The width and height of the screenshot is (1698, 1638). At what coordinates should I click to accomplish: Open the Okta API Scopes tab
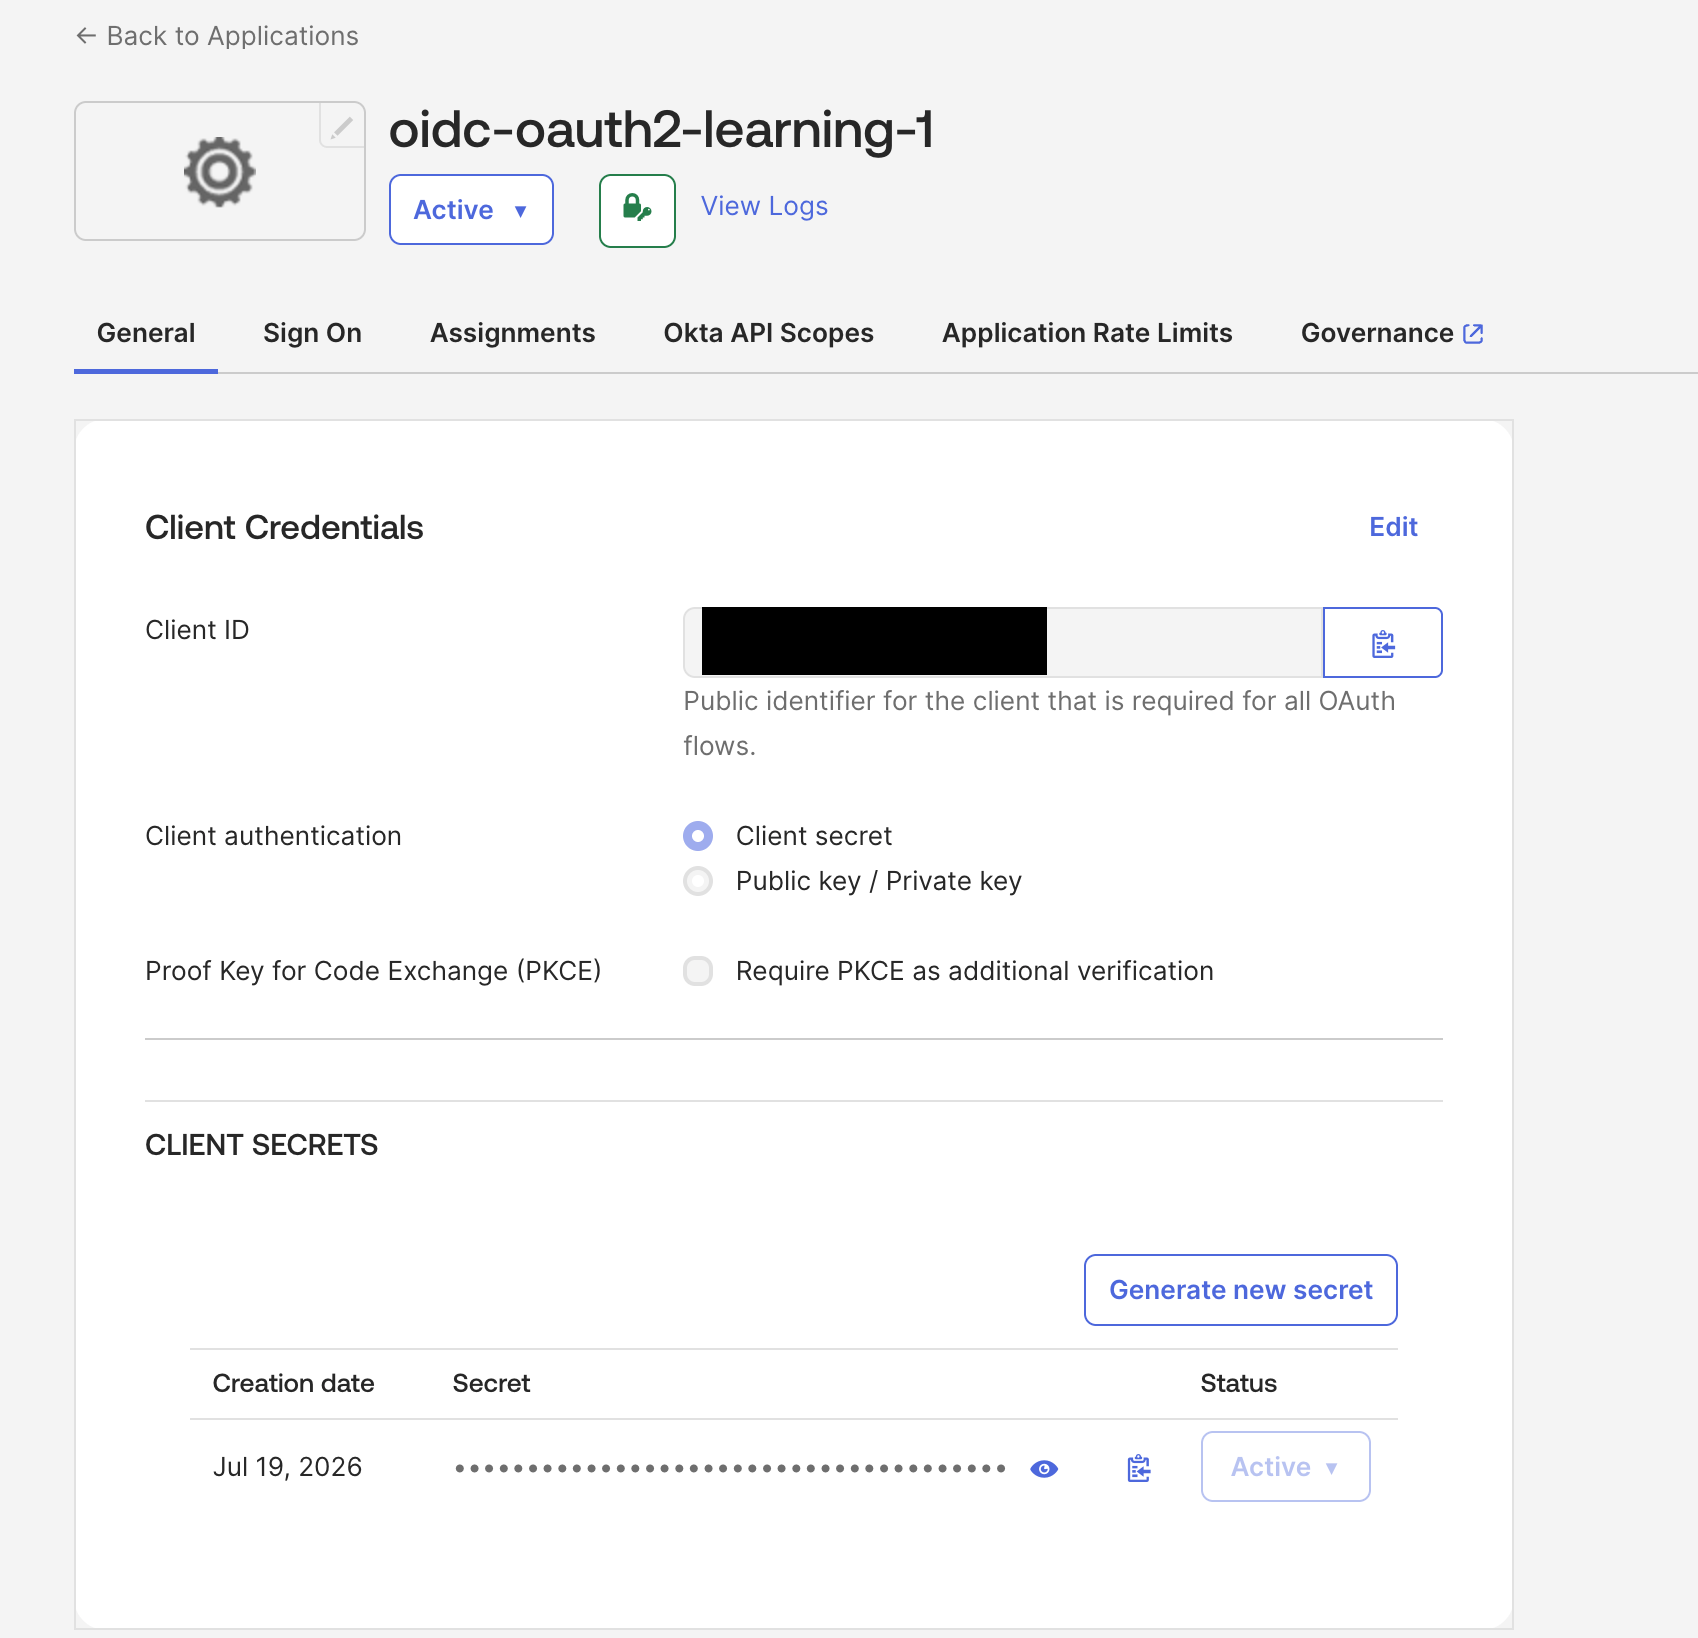click(768, 333)
